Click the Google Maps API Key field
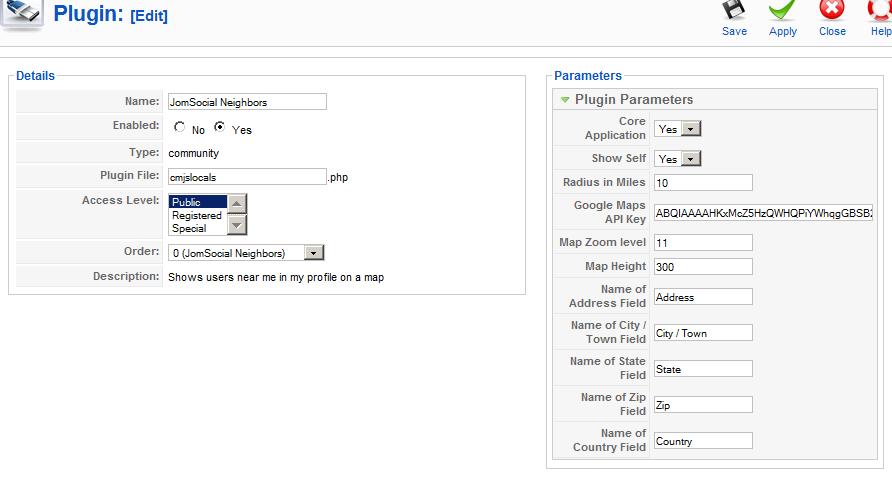 (x=763, y=213)
